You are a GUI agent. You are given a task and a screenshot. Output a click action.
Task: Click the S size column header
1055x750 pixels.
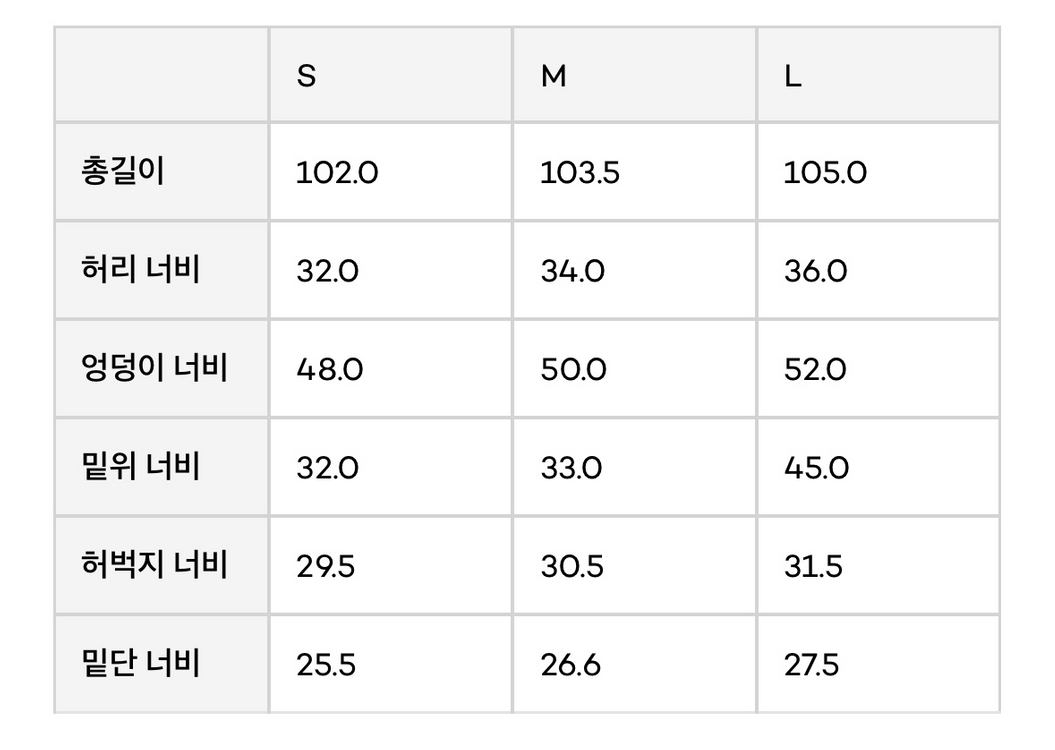tap(306, 77)
